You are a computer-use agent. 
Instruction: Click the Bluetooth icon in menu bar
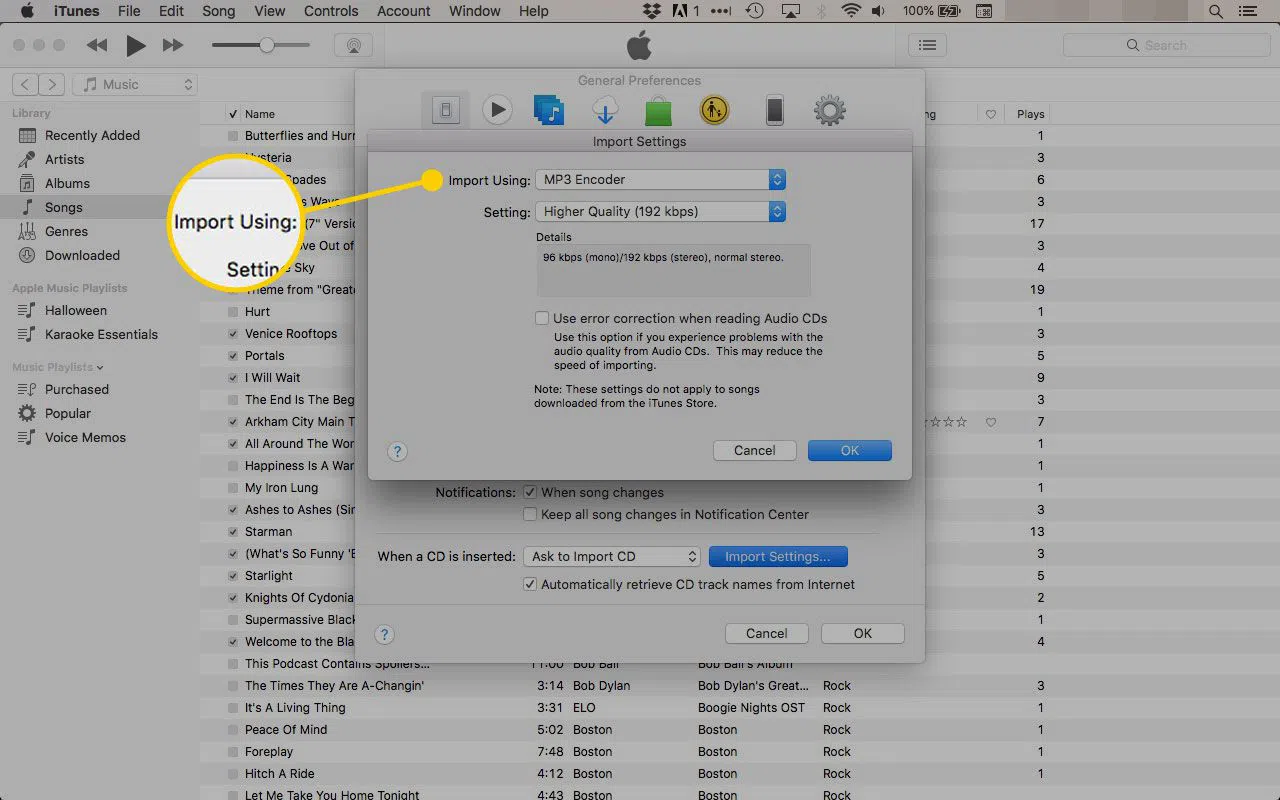click(821, 12)
